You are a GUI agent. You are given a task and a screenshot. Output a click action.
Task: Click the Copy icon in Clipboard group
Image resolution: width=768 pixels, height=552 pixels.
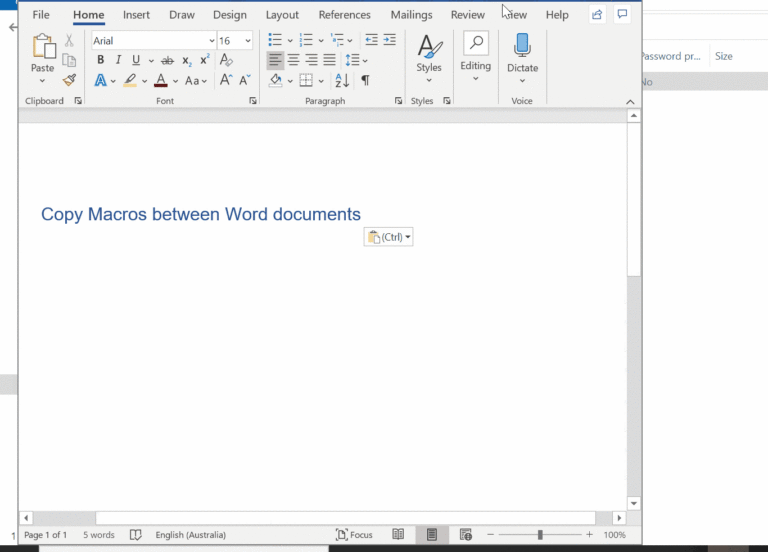(69, 60)
